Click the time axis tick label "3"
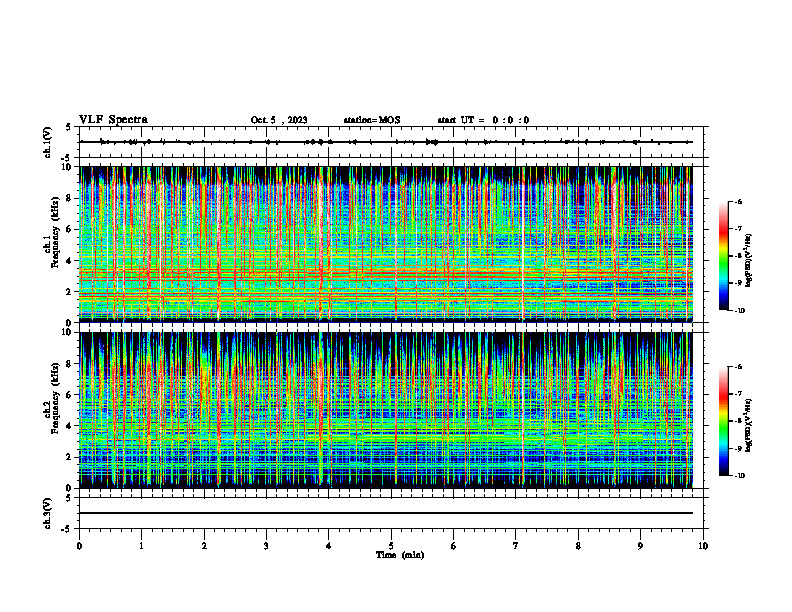 (266, 546)
